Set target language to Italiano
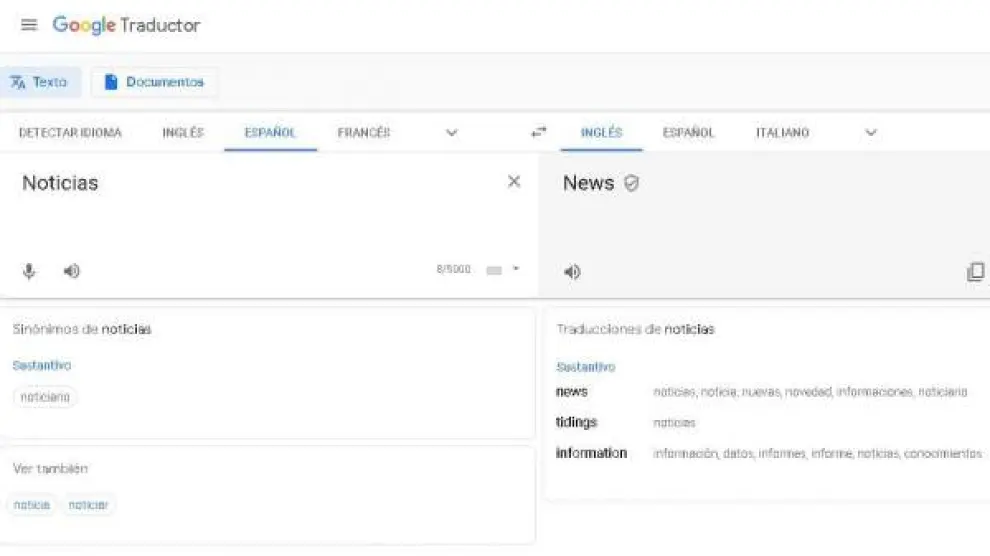This screenshot has width=990, height=556. 782,132
